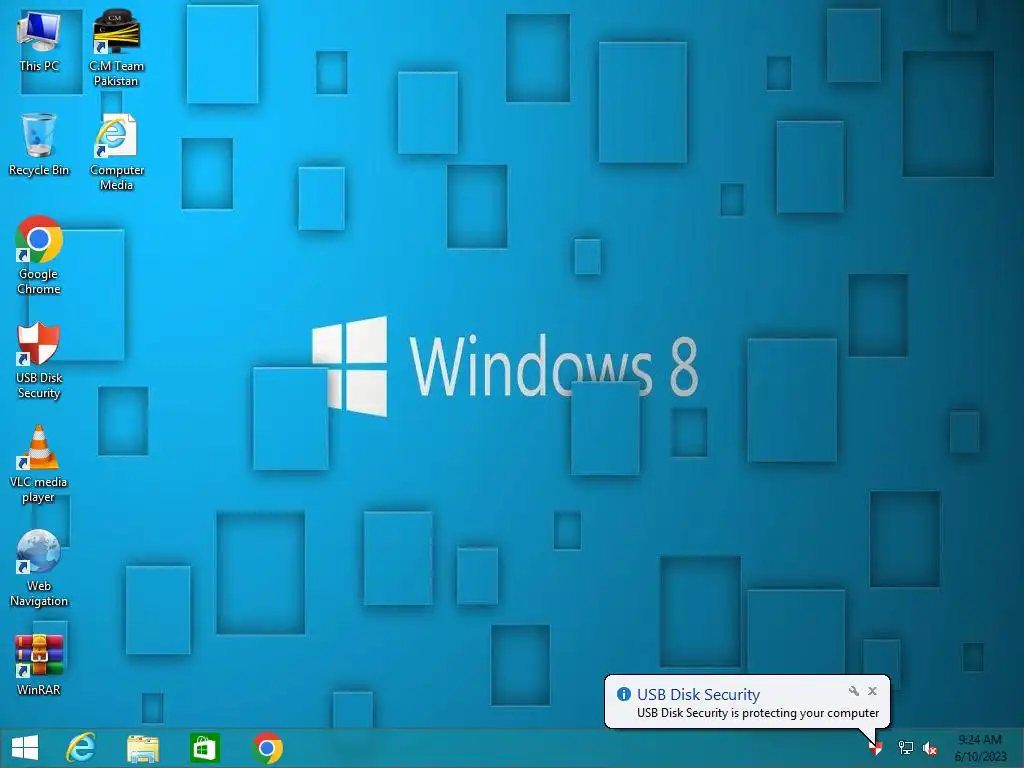Select the This PC desktop icon

(x=39, y=40)
